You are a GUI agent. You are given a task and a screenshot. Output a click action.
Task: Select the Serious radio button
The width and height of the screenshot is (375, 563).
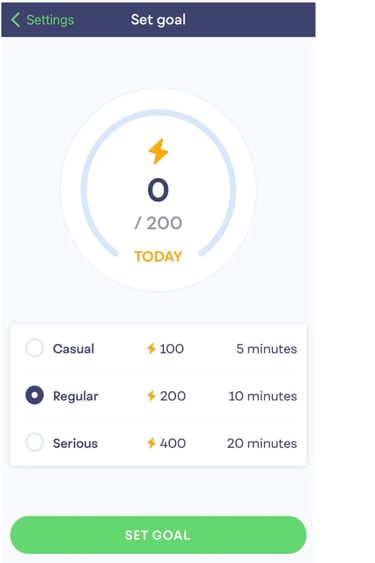pyautogui.click(x=34, y=442)
